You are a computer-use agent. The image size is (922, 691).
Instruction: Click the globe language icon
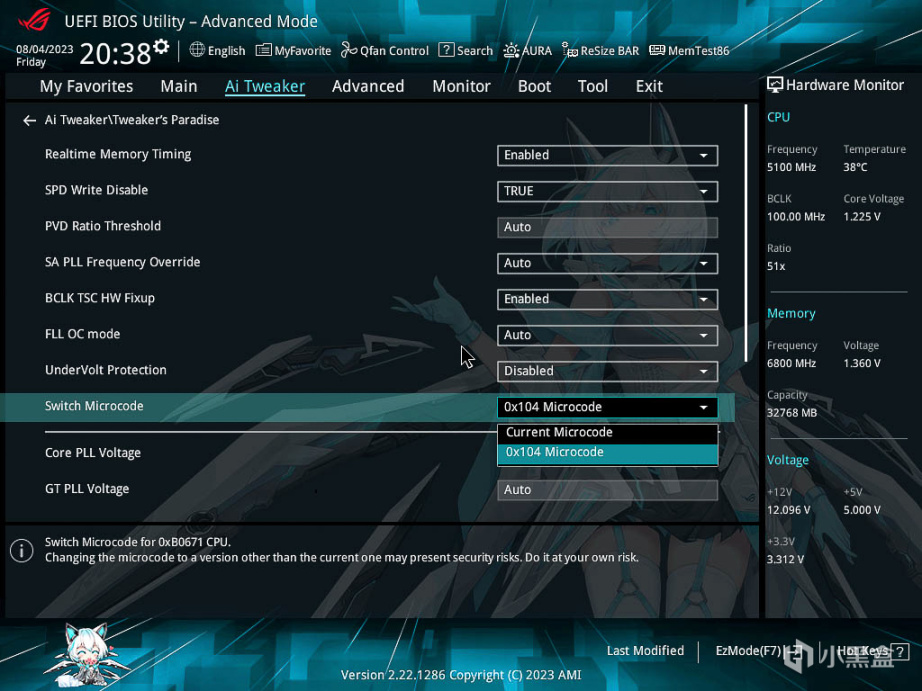[197, 50]
